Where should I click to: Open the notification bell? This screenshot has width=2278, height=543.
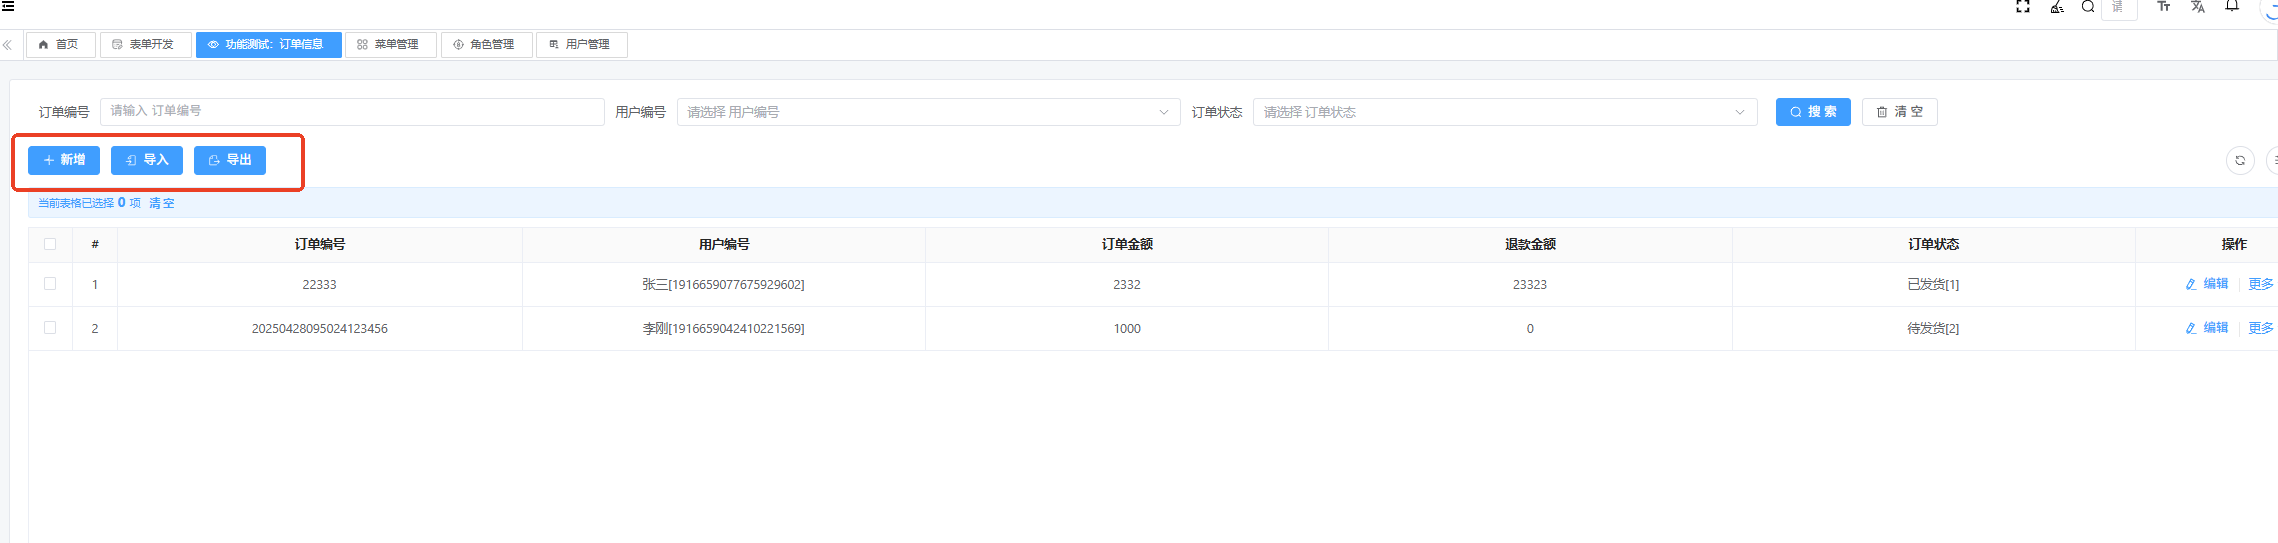tap(2232, 6)
